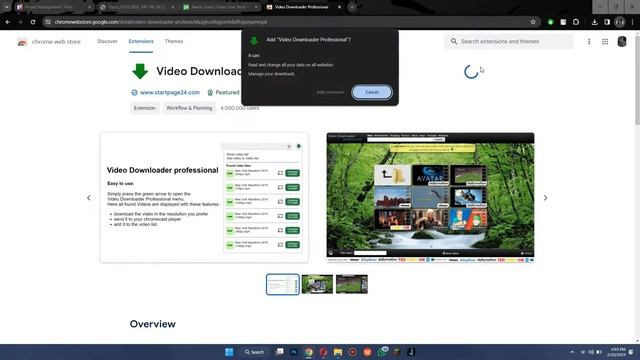Click the Extension category chip

[x=144, y=108]
